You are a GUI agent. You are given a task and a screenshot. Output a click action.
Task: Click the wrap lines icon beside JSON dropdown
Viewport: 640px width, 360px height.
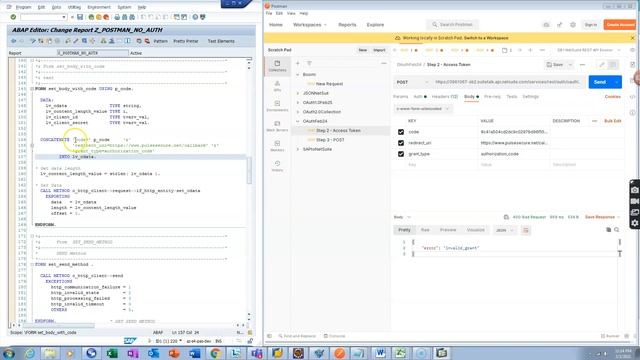(526, 230)
